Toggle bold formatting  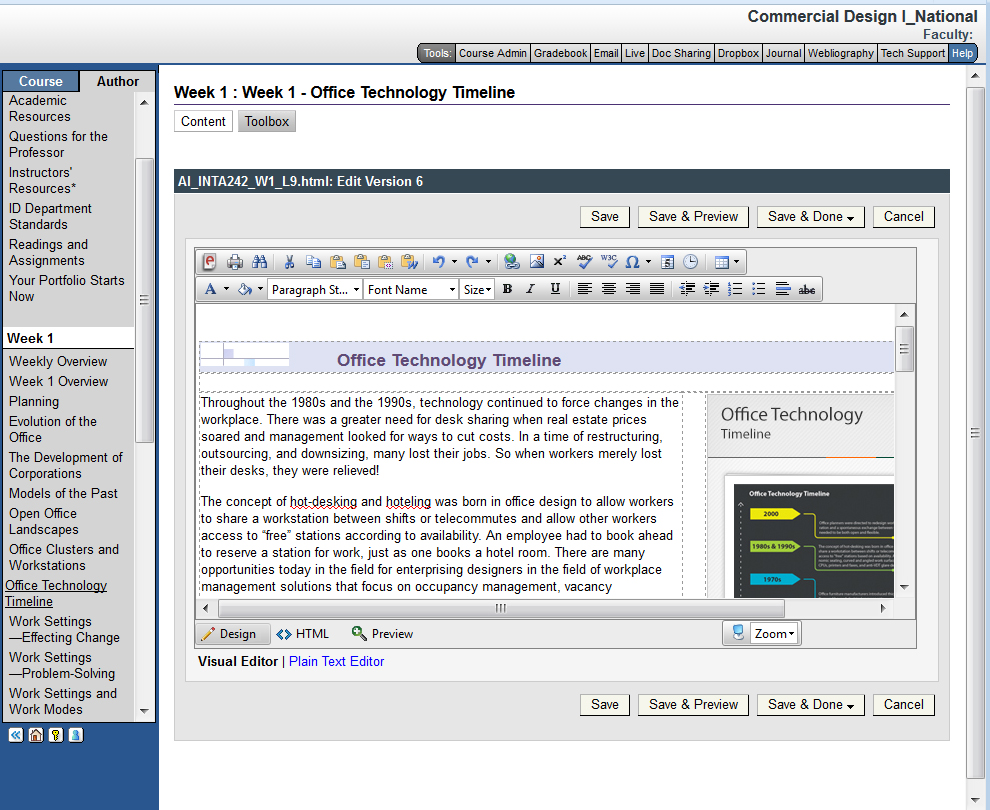[x=507, y=289]
